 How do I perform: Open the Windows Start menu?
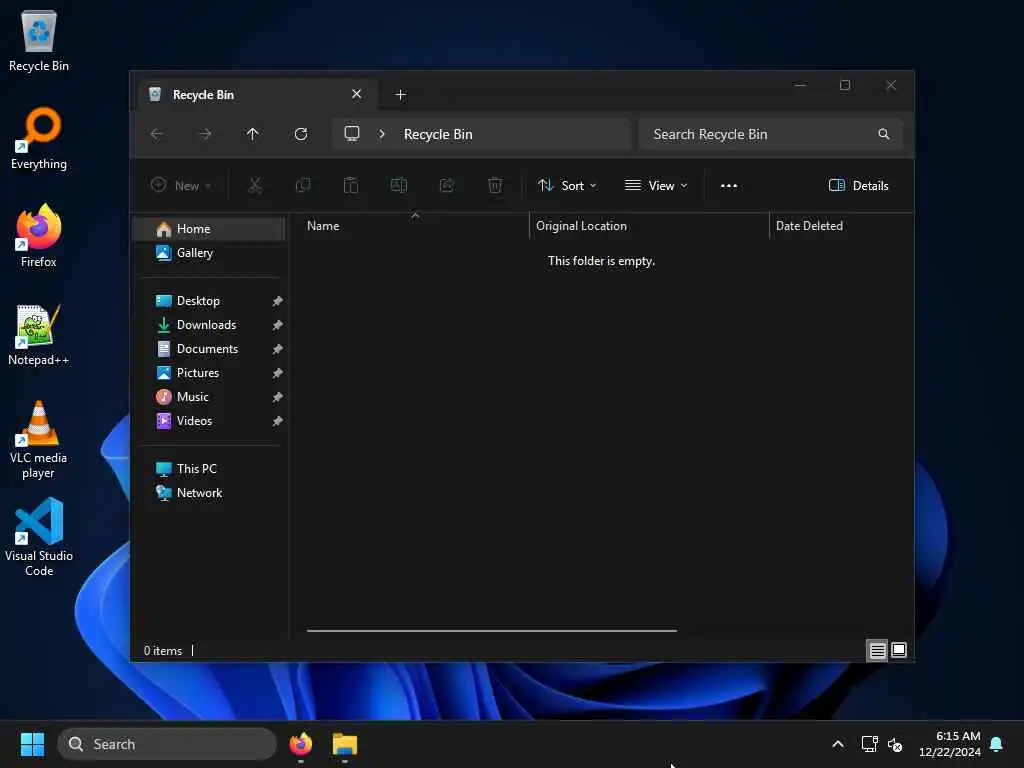click(32, 744)
